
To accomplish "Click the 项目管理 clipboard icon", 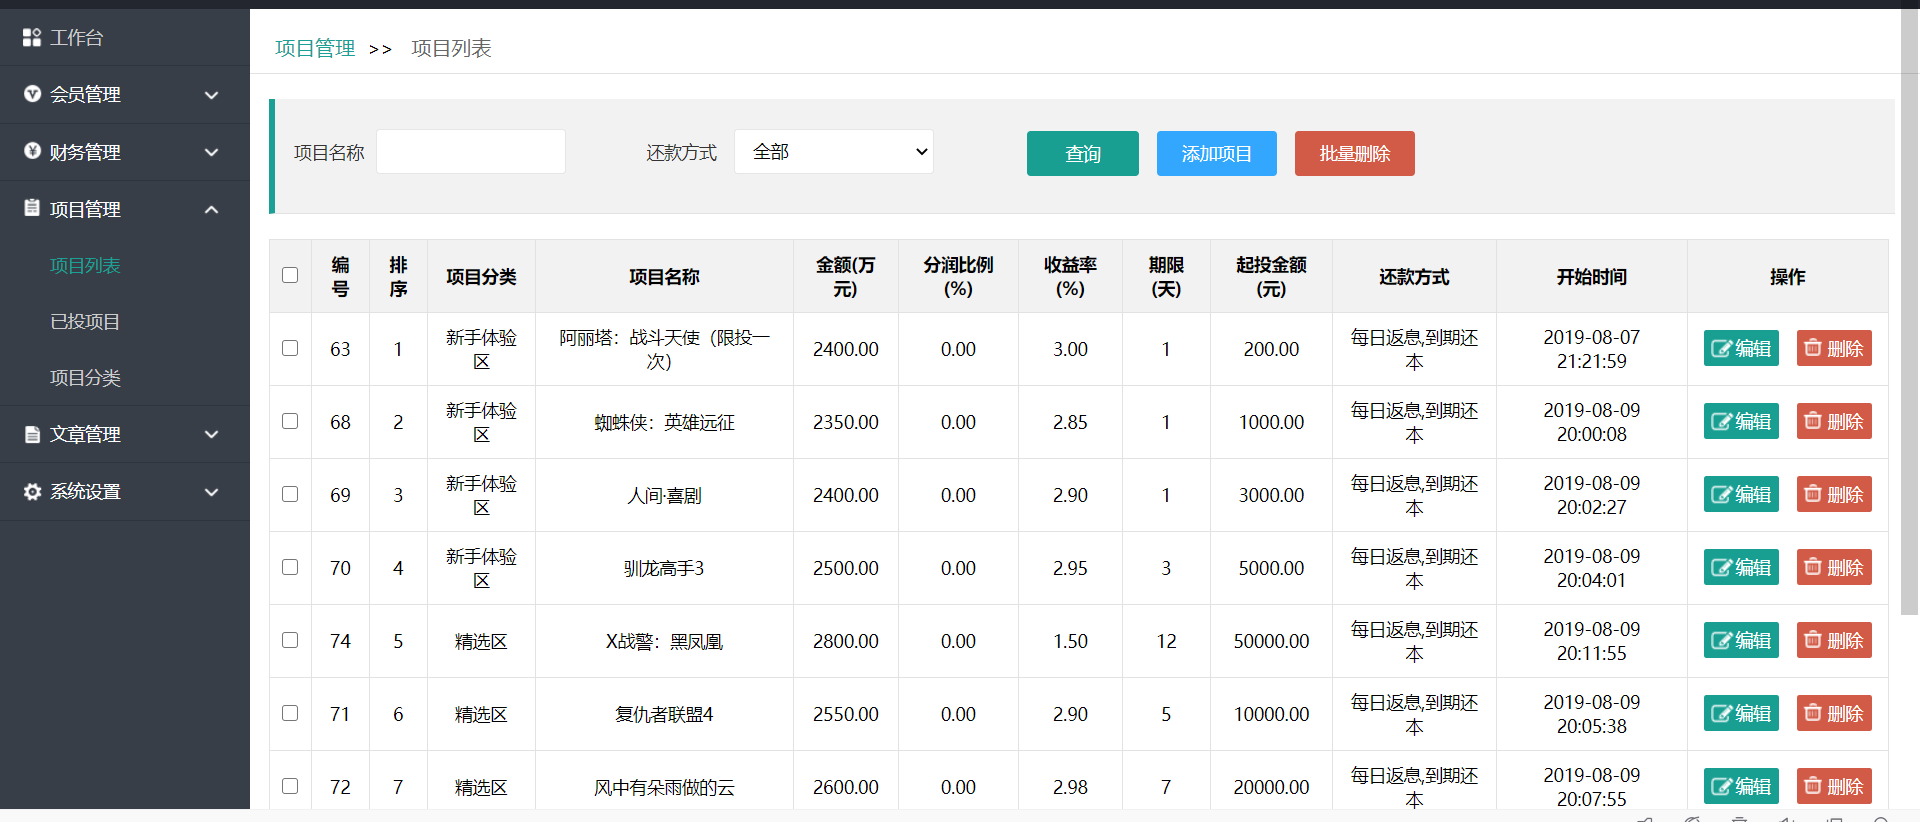I will 32,208.
